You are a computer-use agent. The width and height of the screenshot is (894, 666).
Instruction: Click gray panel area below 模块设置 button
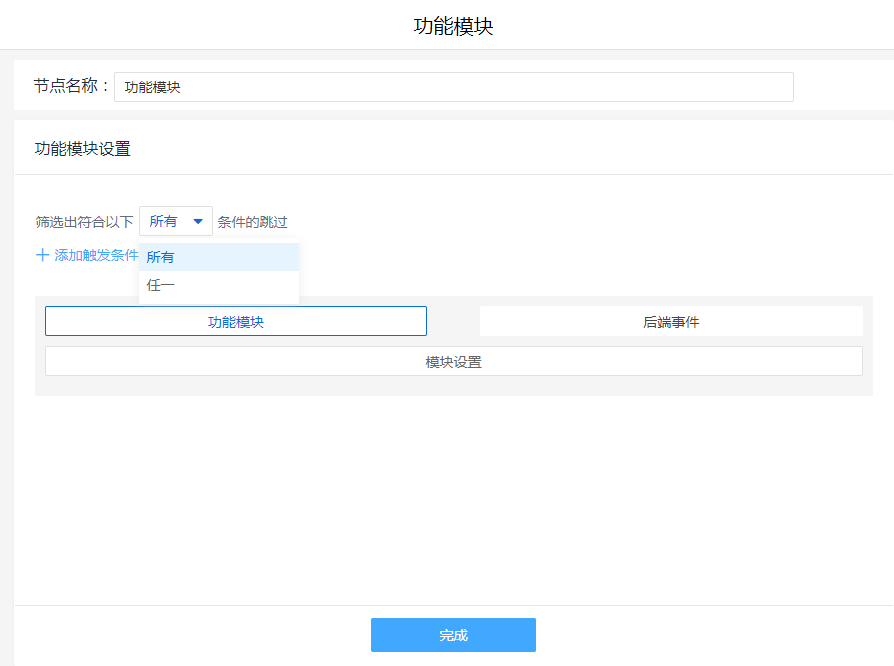click(453, 386)
